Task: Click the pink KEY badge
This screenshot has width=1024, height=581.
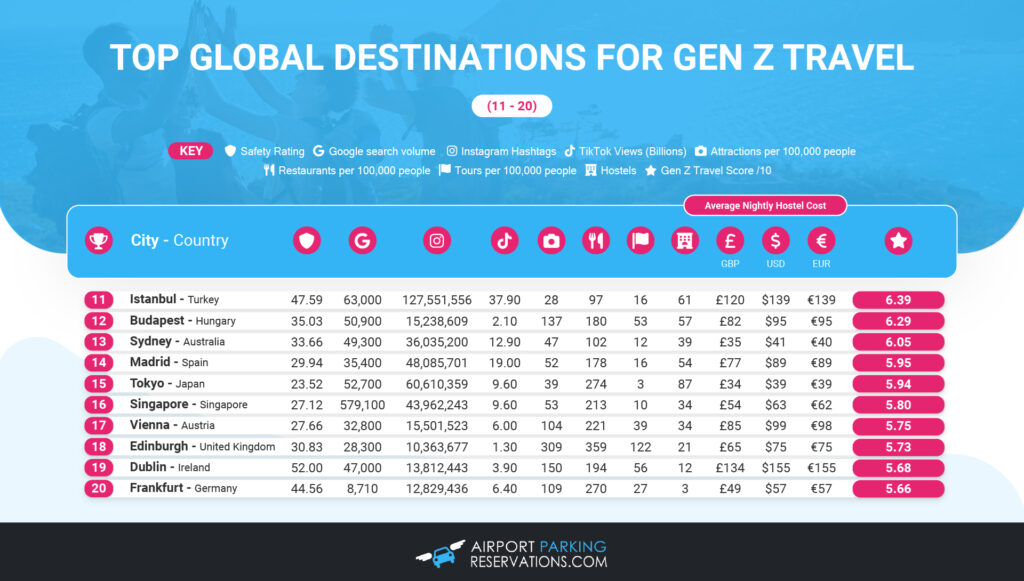Action: (x=190, y=150)
